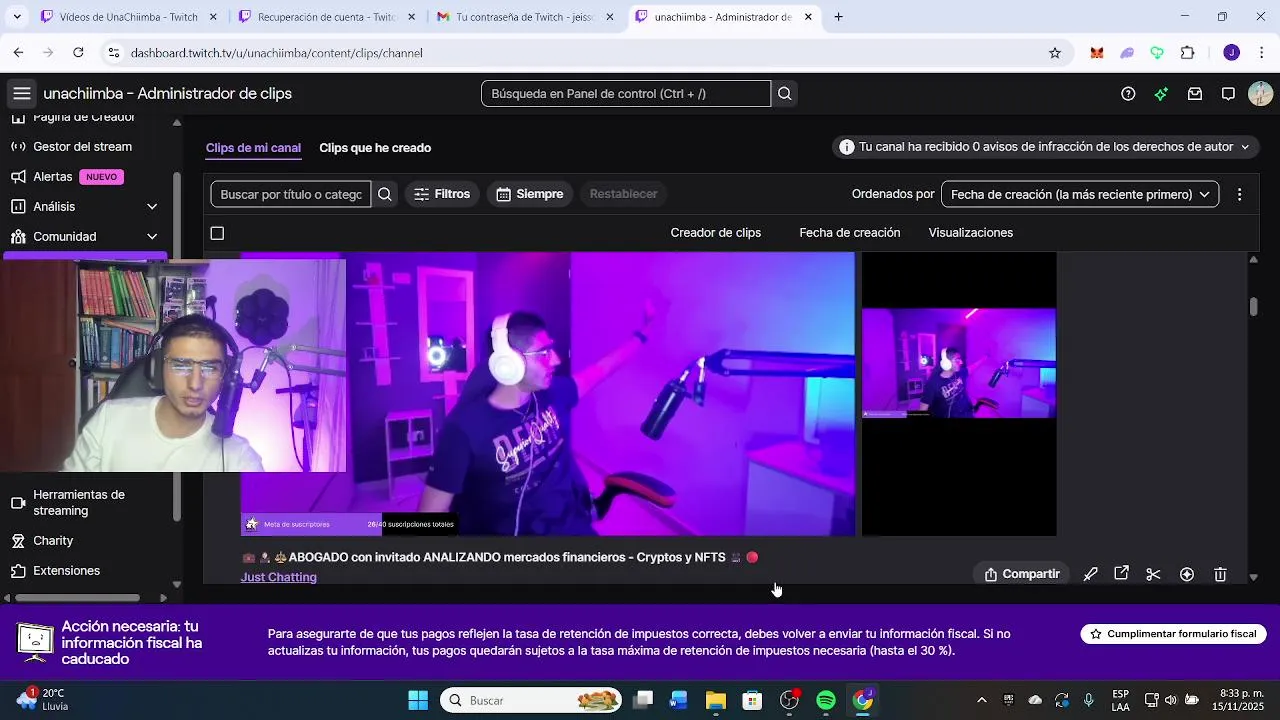Open the Siempre date range dropdown

530,194
